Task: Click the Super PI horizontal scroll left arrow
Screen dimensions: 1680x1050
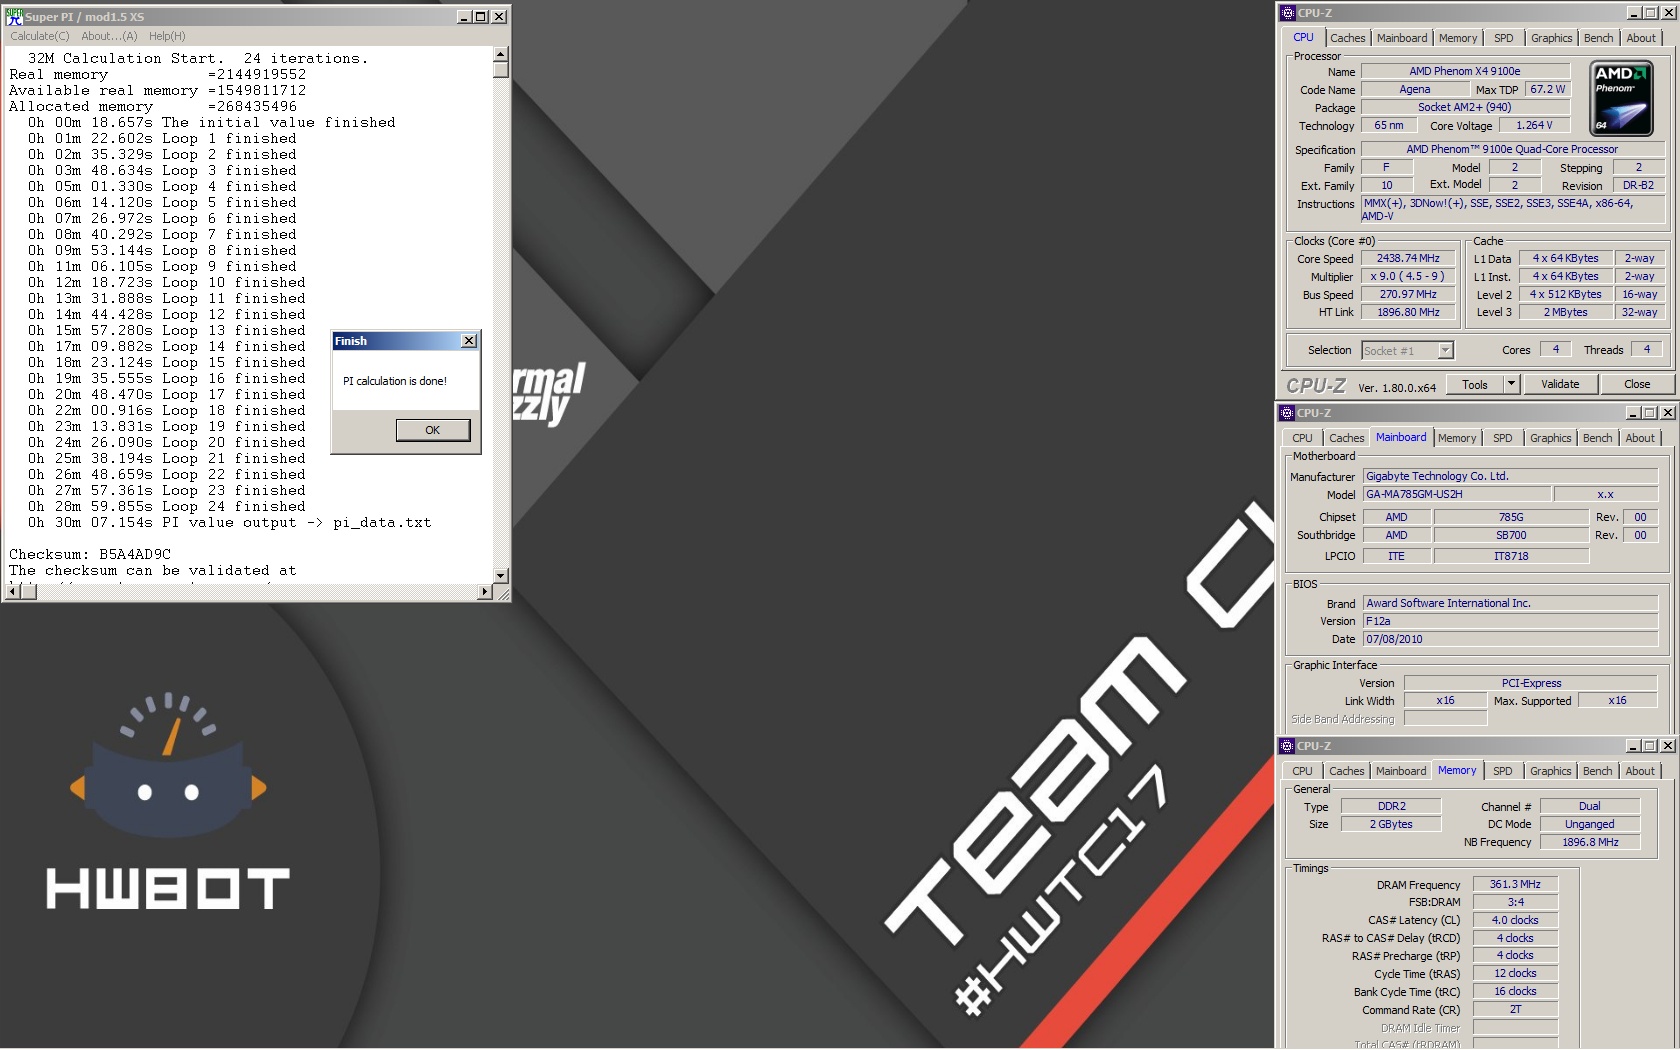Action: click(x=11, y=592)
